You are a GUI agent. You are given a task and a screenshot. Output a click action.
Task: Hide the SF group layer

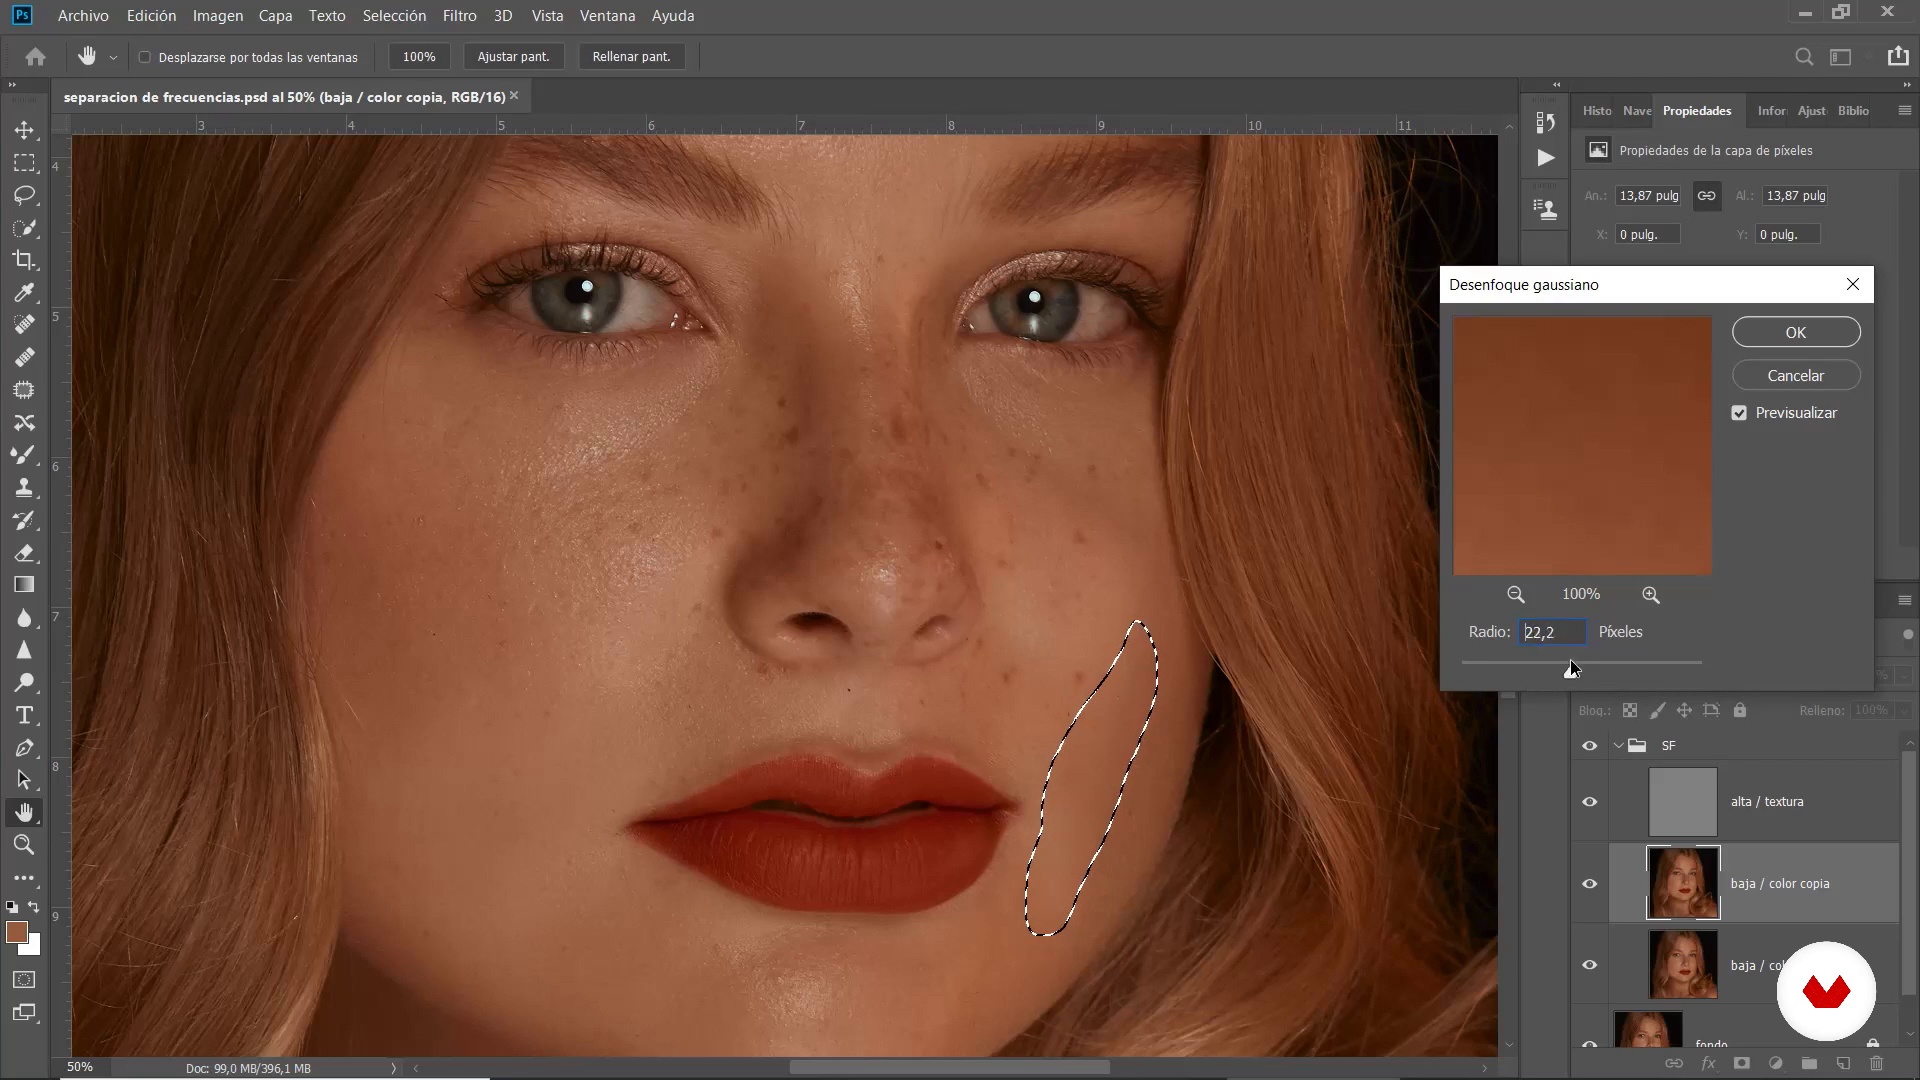1589,746
